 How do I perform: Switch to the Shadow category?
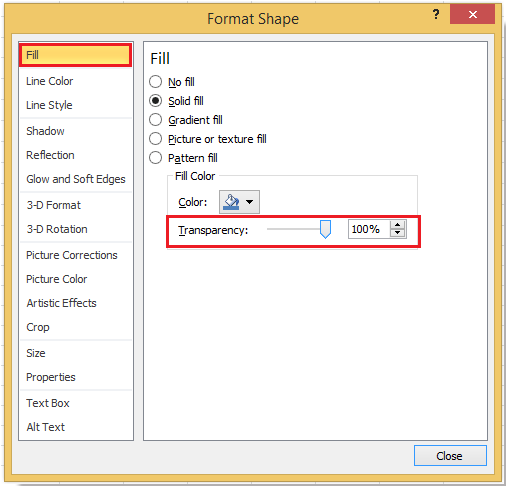tap(45, 131)
